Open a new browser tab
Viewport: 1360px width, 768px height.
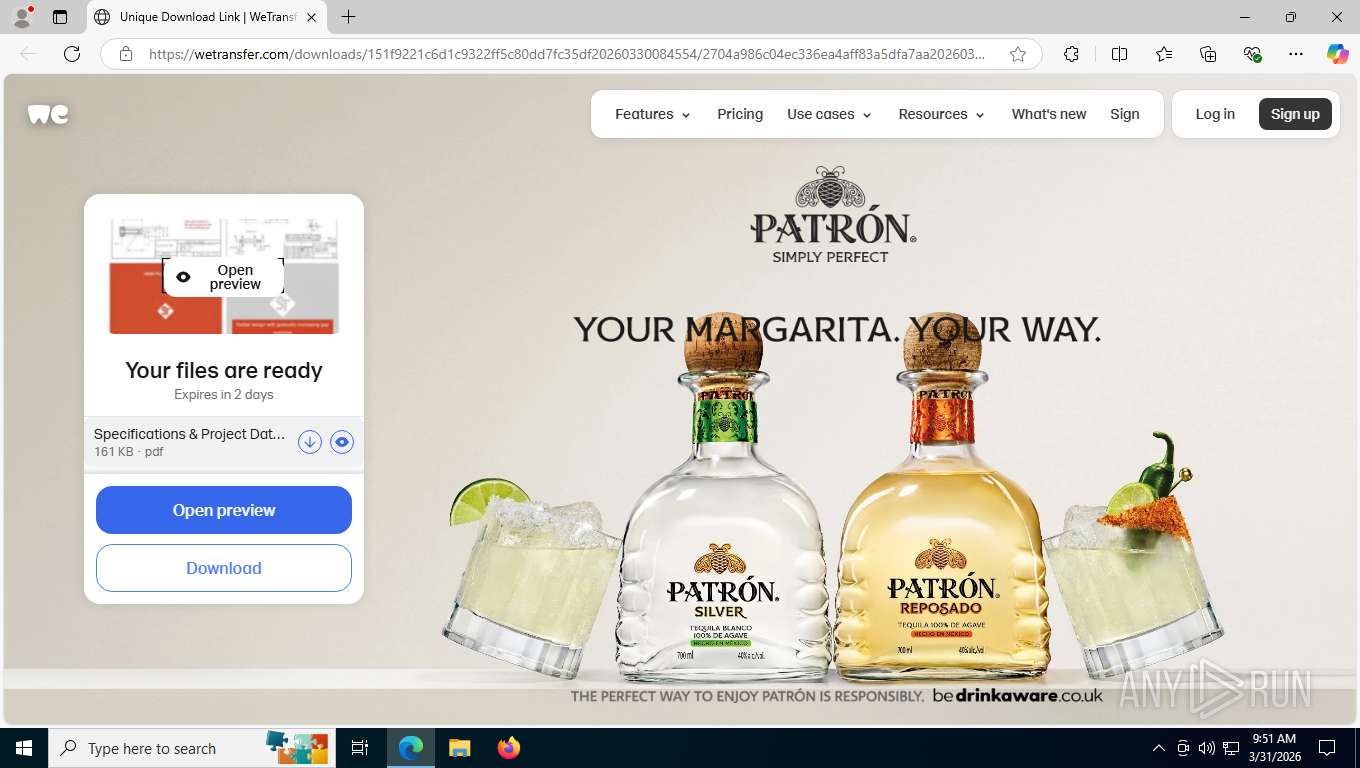(348, 17)
